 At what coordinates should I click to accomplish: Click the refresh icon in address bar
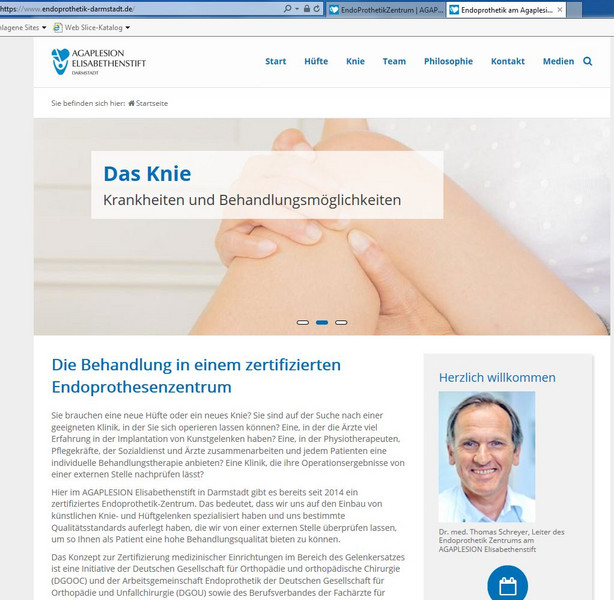tap(317, 9)
